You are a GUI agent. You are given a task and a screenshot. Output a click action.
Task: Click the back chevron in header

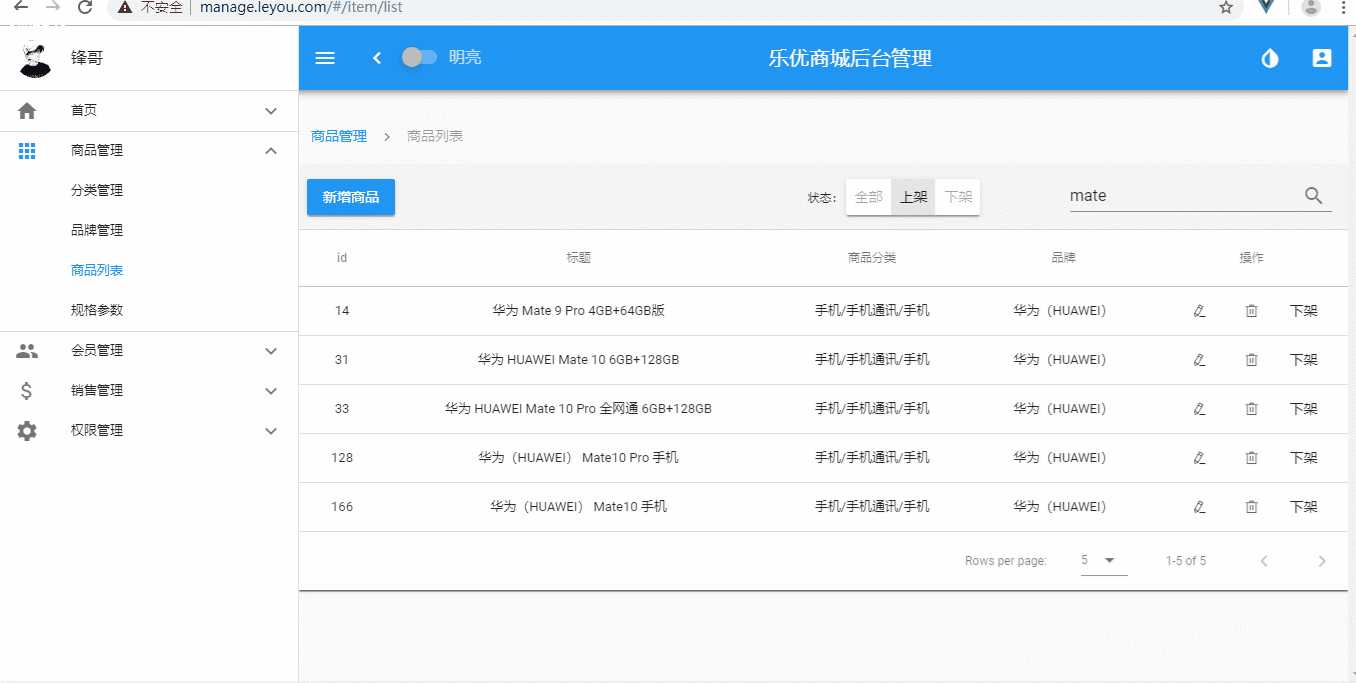377,58
